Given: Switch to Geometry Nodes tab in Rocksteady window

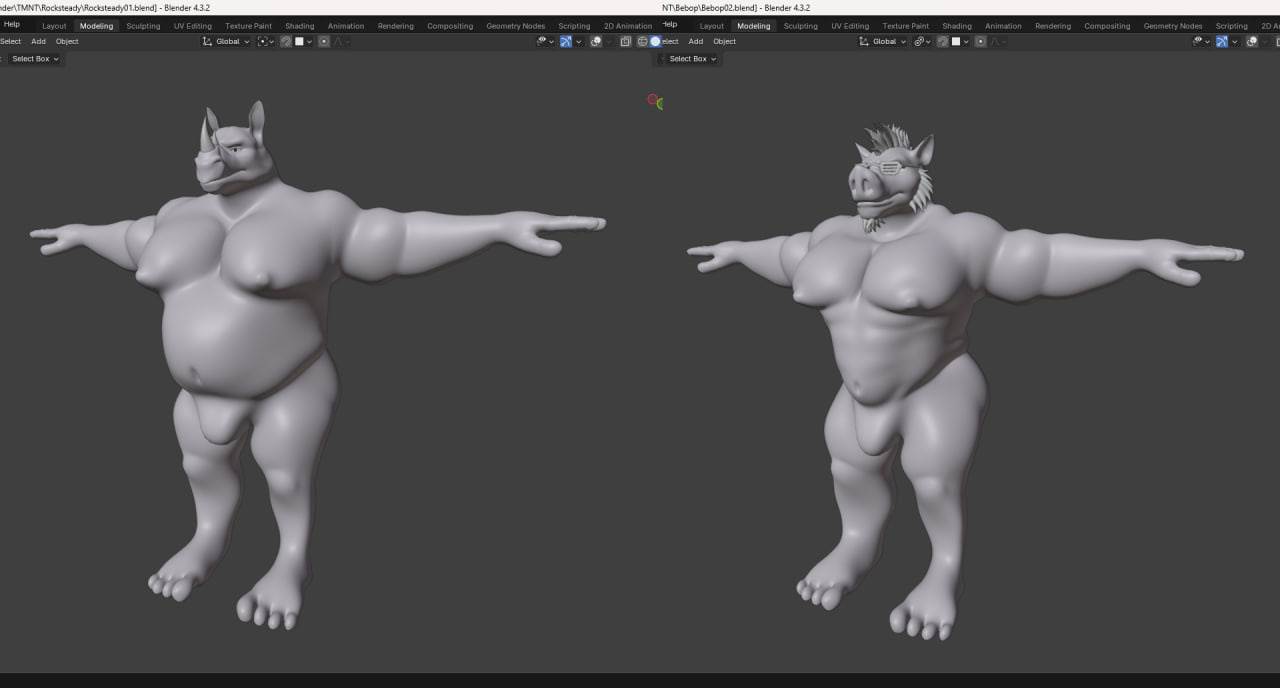Looking at the screenshot, I should pyautogui.click(x=516, y=26).
